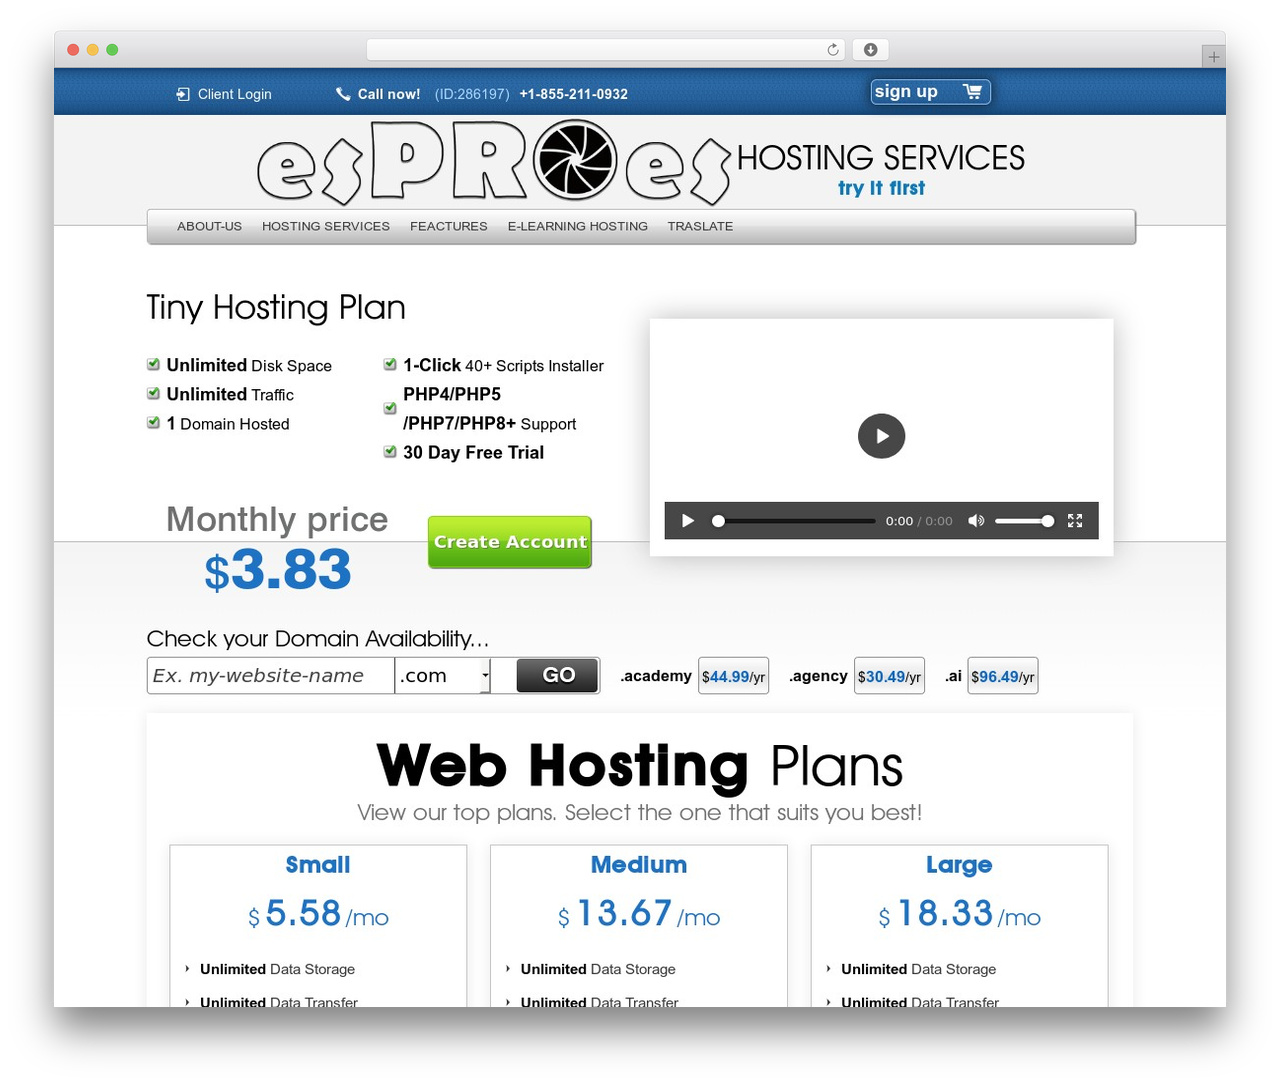The image size is (1280, 1084).
Task: Open the TRASLATE menu
Action: pyautogui.click(x=700, y=226)
